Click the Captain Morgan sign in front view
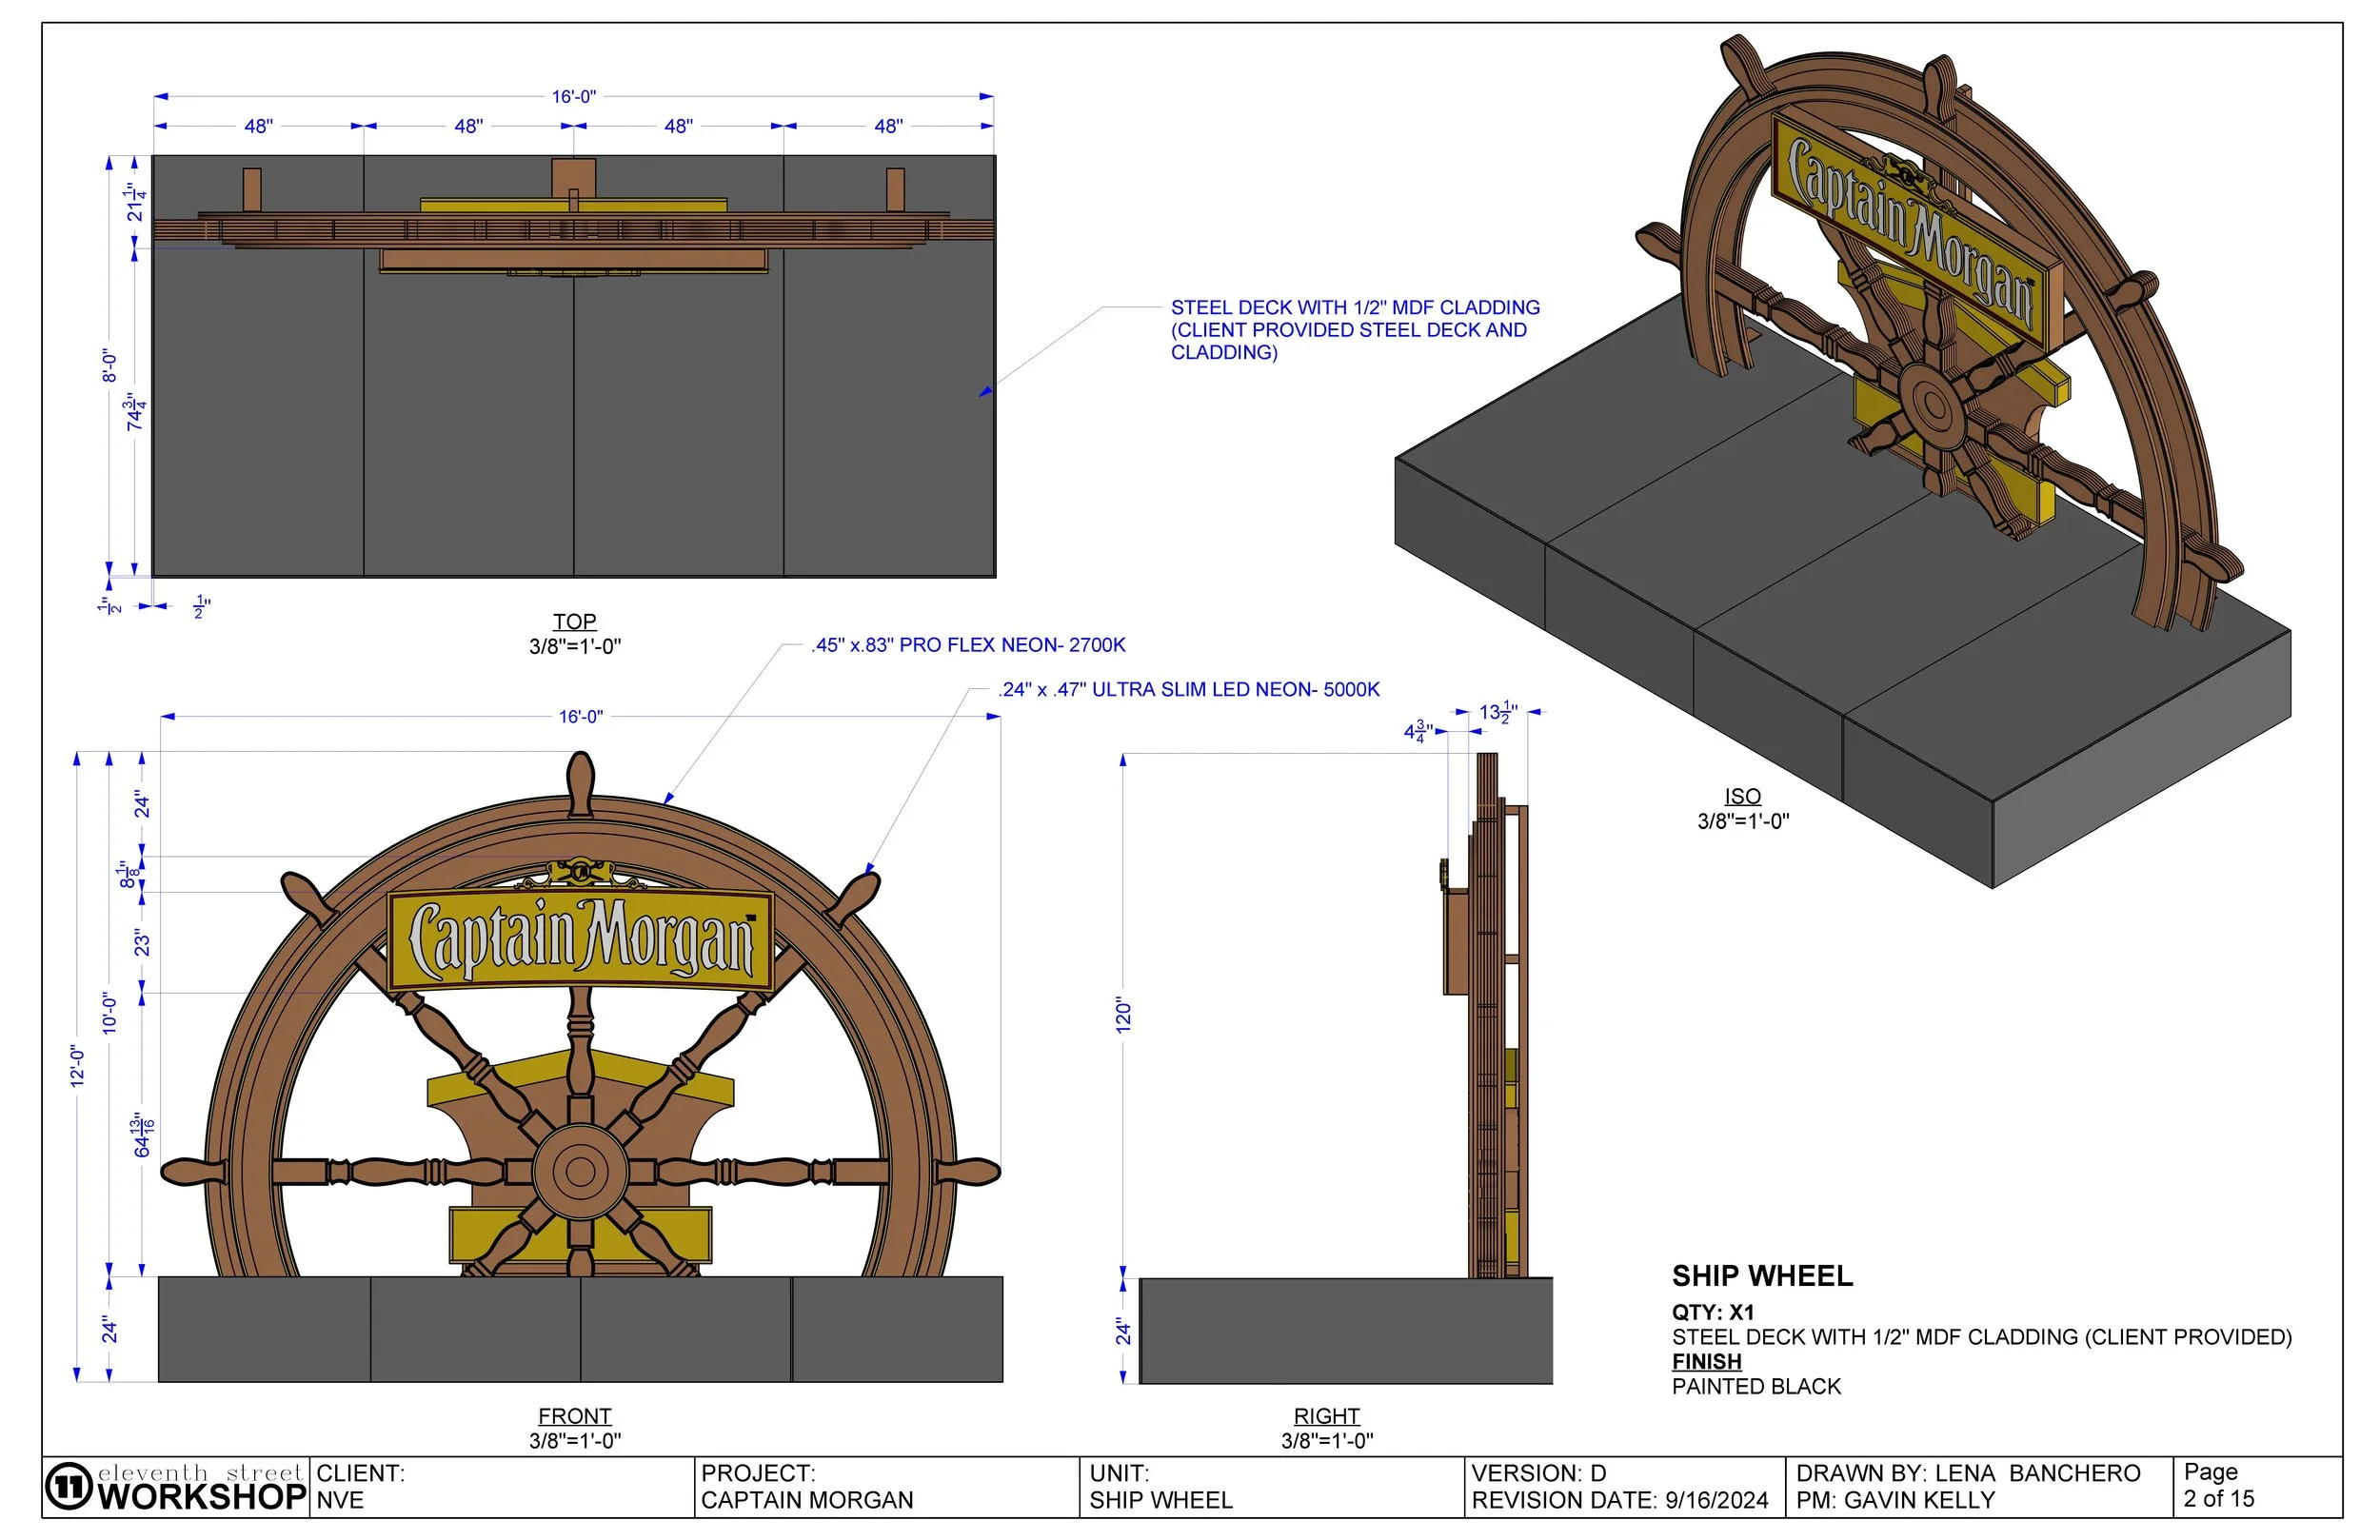The height and width of the screenshot is (1540, 2380). (580, 940)
